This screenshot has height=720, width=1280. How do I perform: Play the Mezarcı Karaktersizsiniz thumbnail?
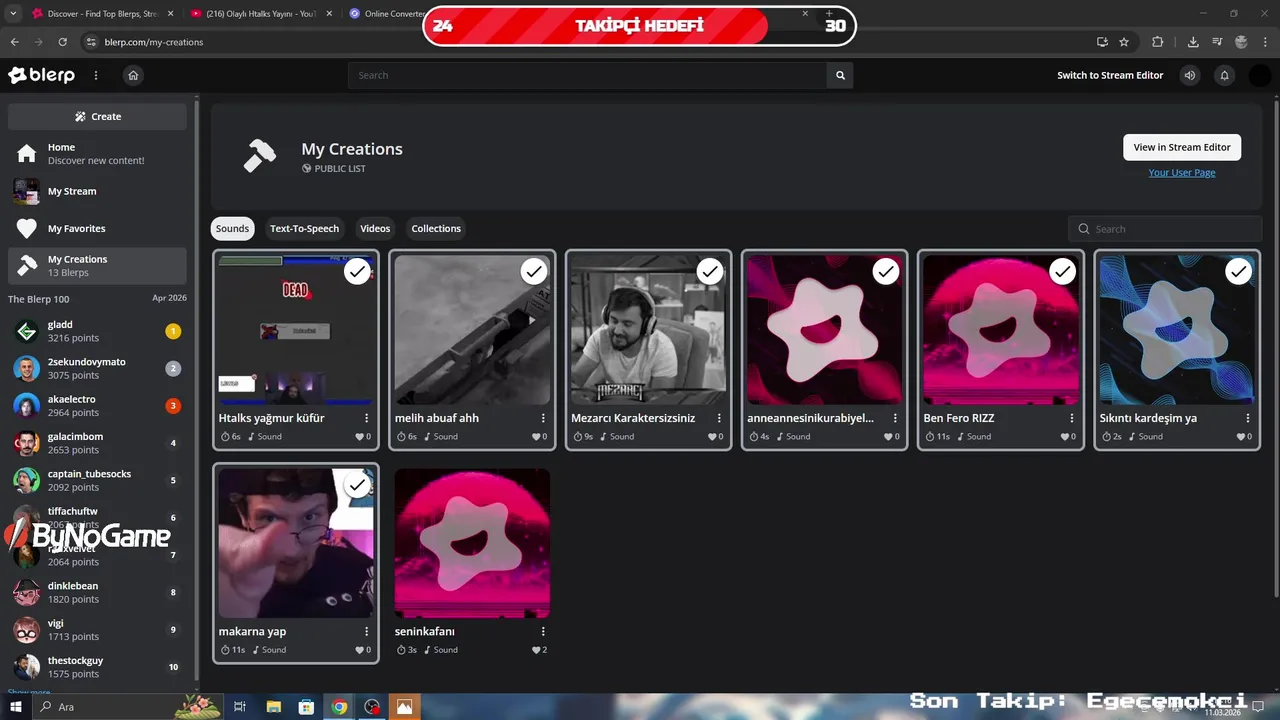coord(648,330)
